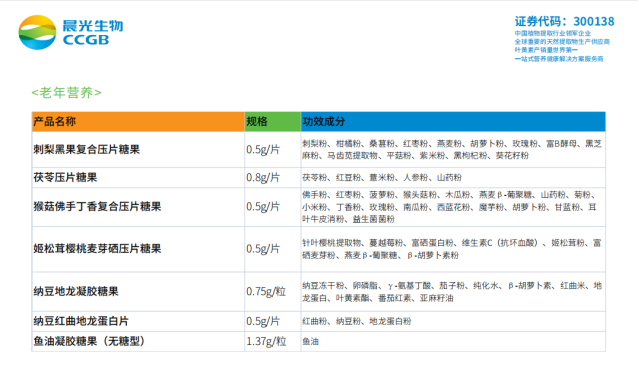
Task: Click the CCGB sun-and-field logo icon
Action: [37, 32]
